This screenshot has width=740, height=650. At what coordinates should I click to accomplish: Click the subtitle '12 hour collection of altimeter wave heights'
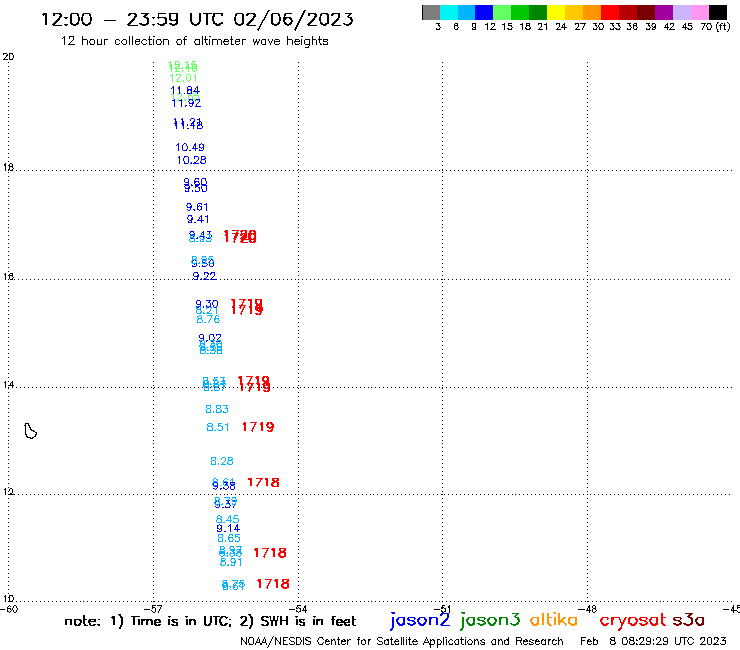[194, 41]
